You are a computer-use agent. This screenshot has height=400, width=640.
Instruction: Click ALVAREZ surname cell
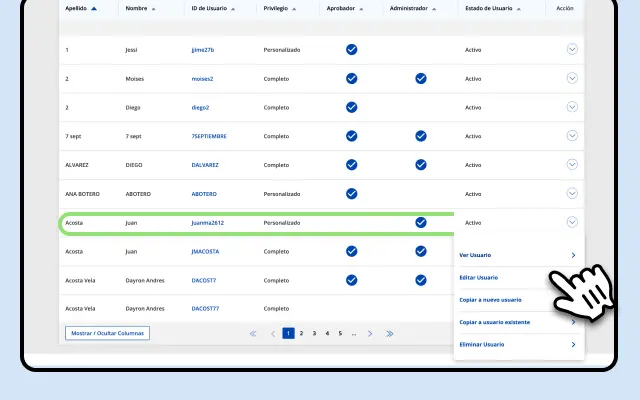coord(77,165)
